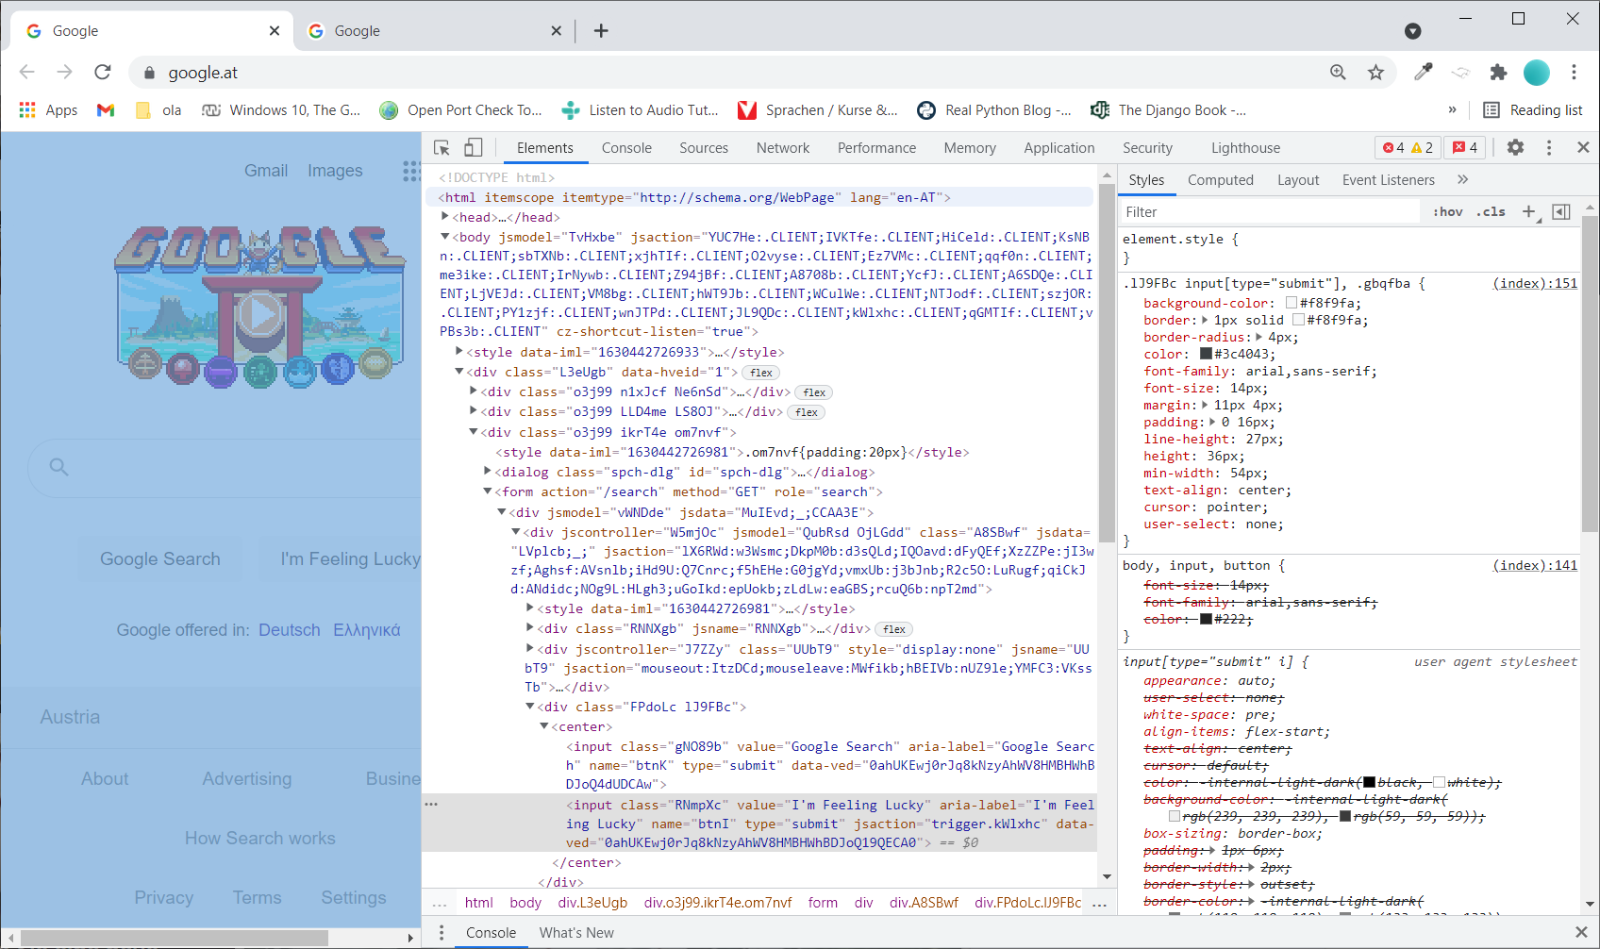
Task: Open the Performance tab
Action: click(x=877, y=148)
